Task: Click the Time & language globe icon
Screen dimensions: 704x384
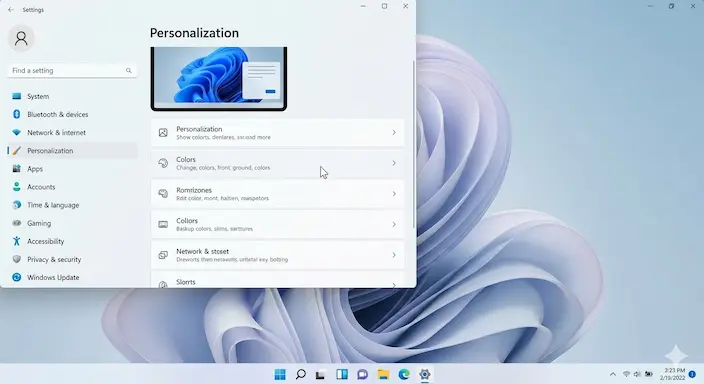Action: pyautogui.click(x=17, y=205)
